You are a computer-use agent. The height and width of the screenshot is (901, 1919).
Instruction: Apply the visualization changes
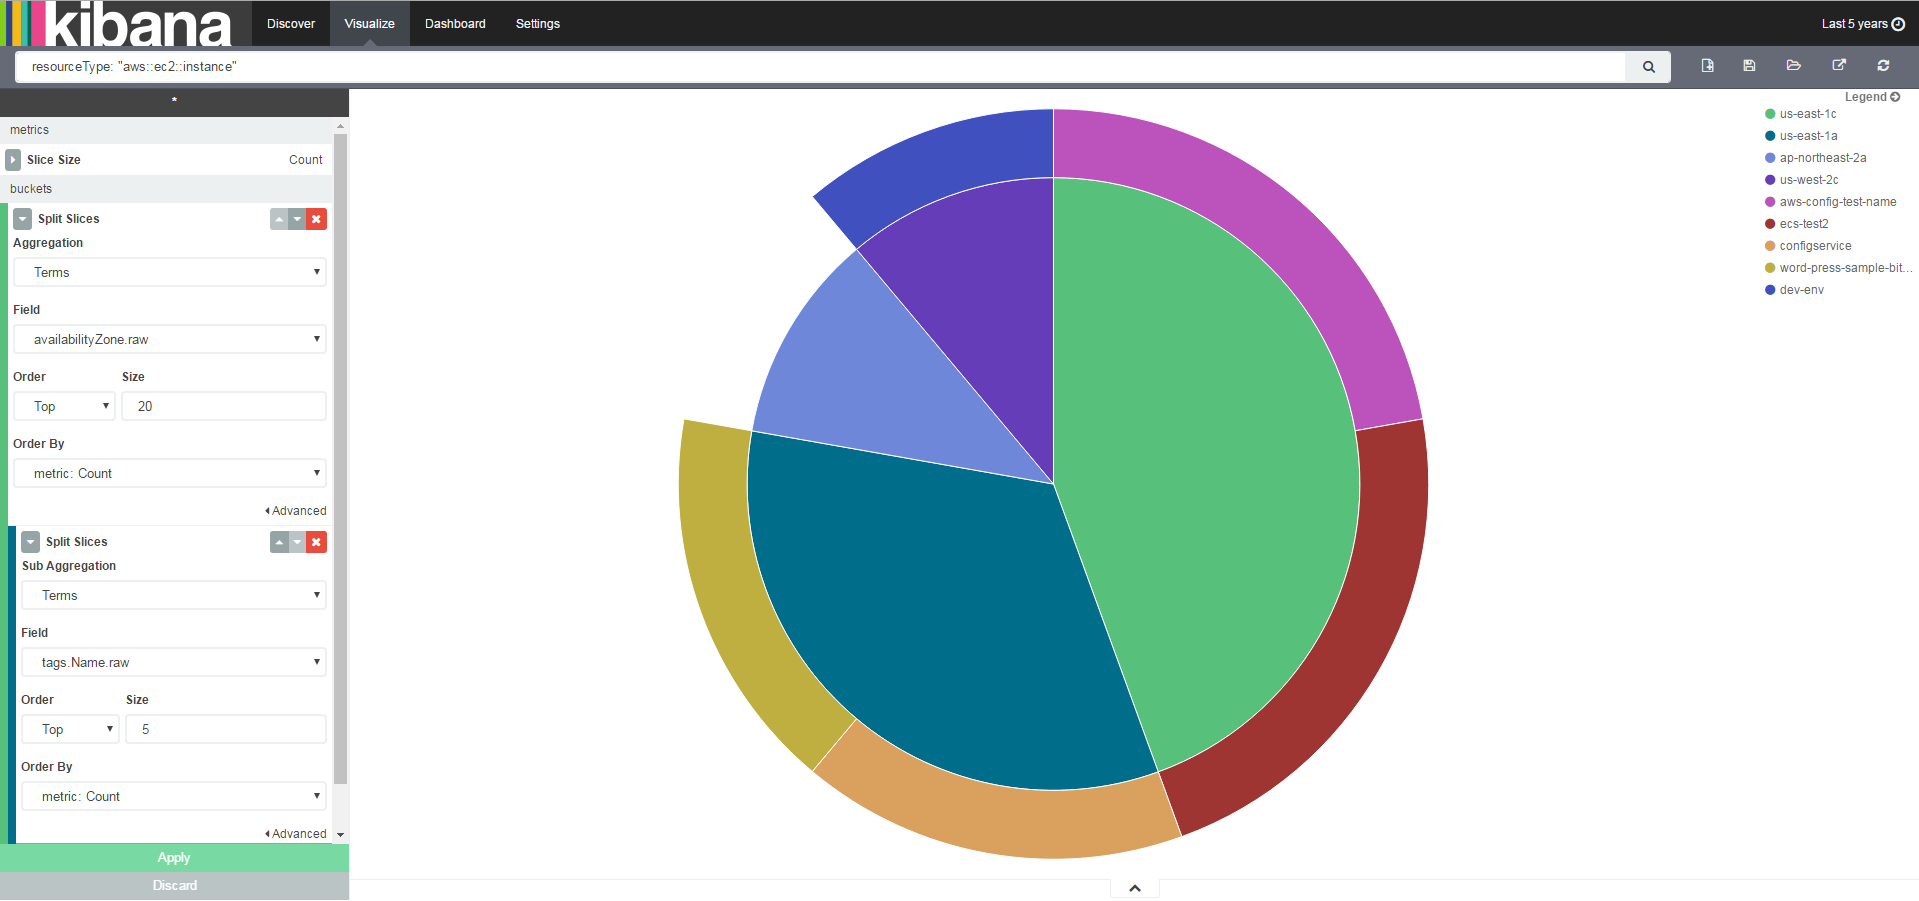point(173,857)
